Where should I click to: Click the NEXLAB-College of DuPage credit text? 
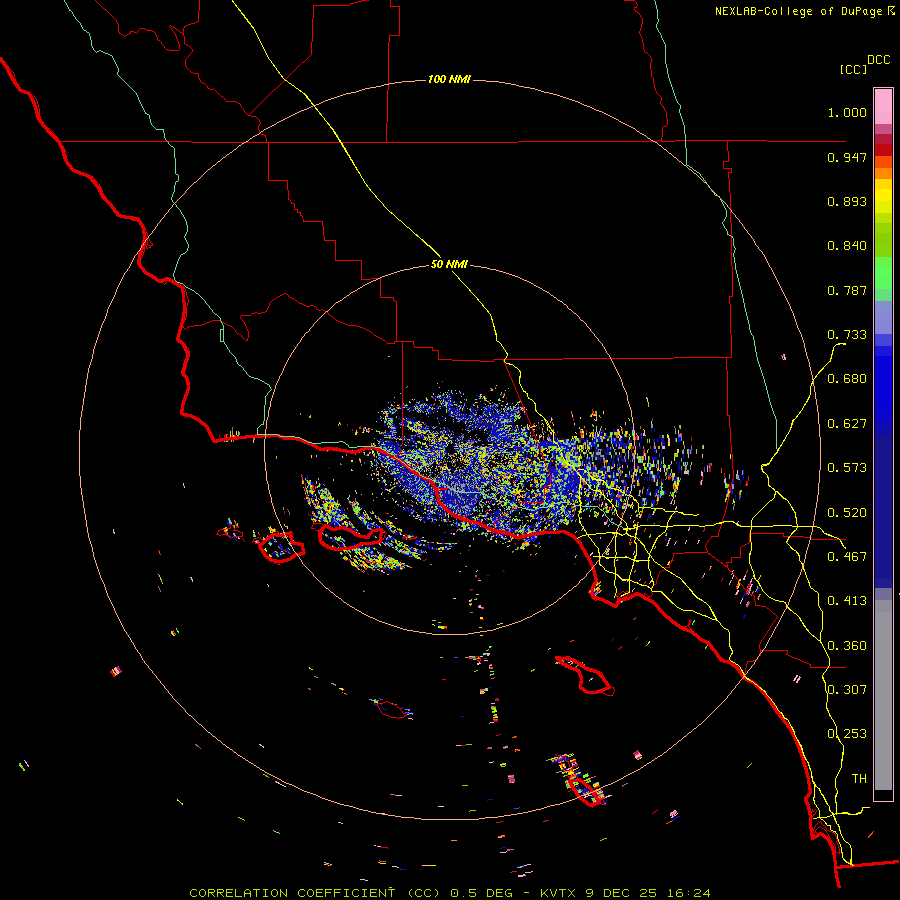click(798, 11)
